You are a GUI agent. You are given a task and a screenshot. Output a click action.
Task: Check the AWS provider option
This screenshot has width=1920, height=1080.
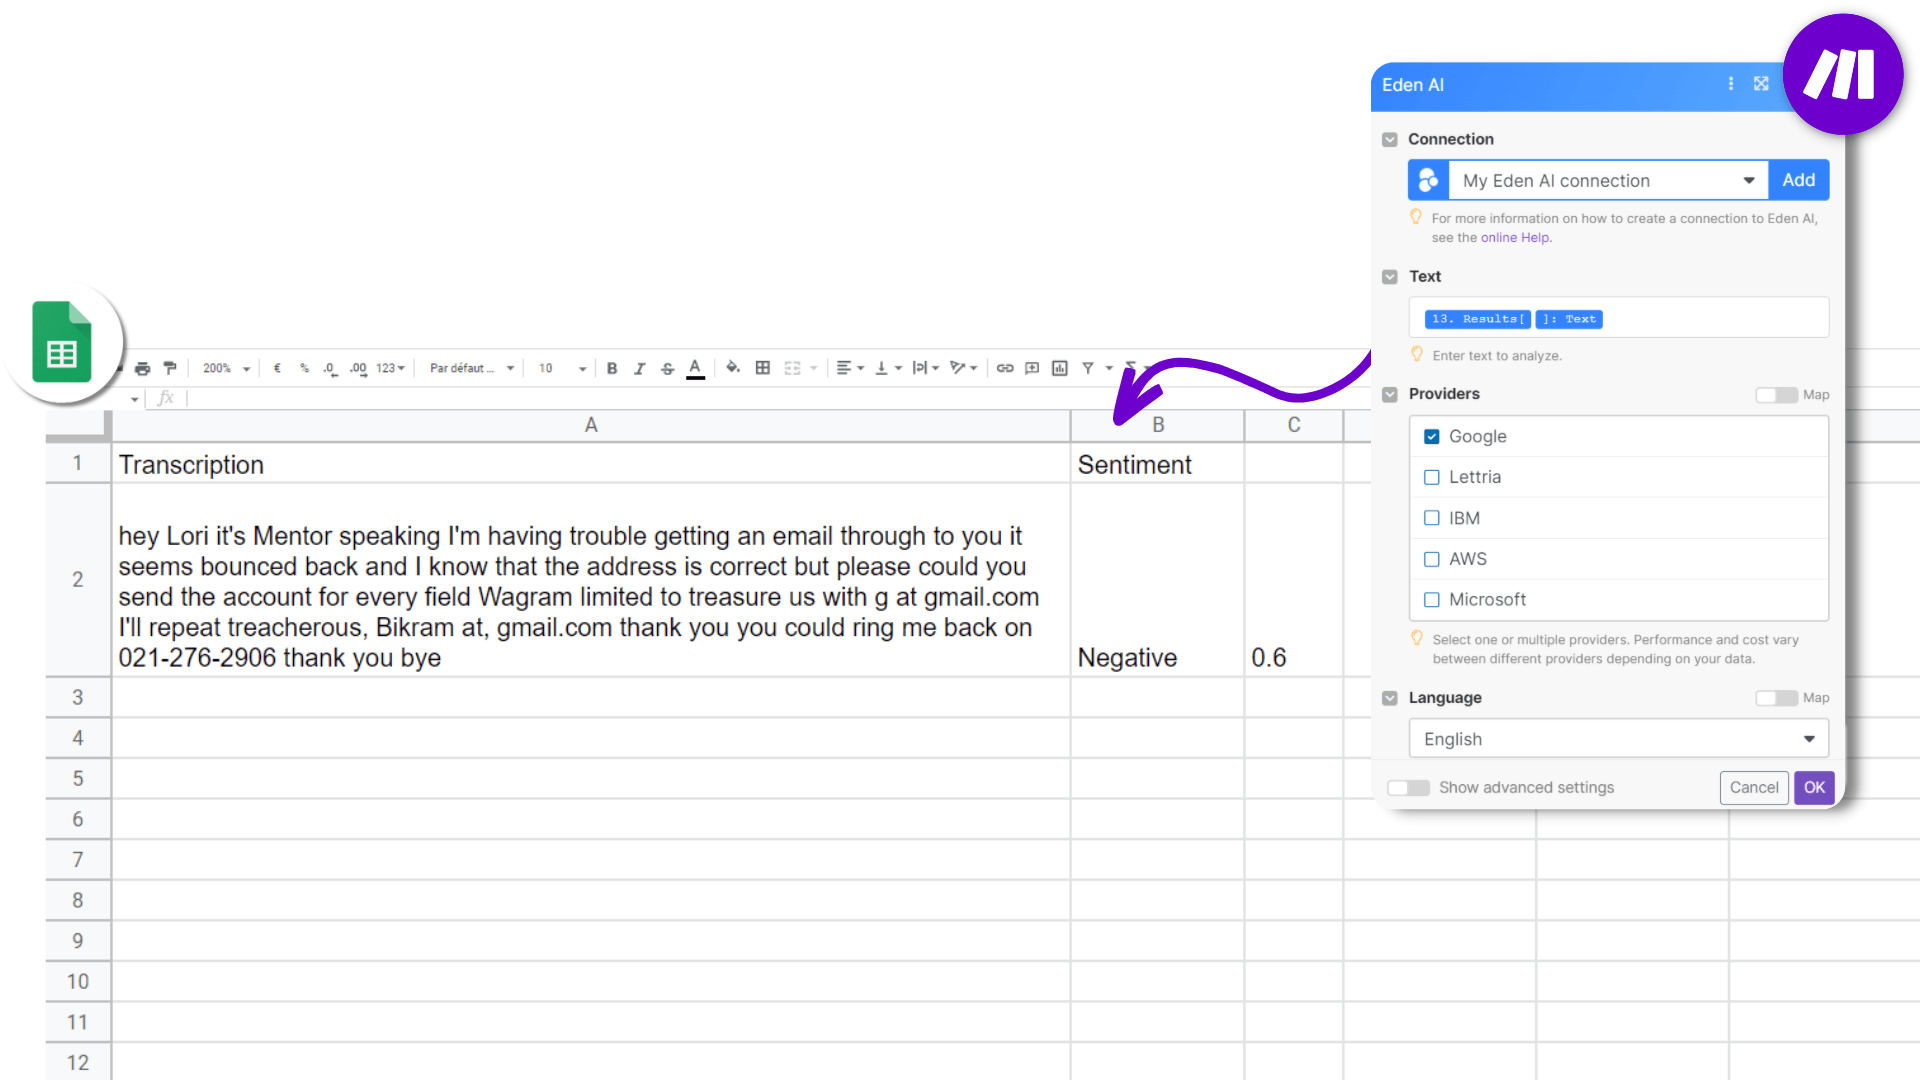click(x=1432, y=559)
